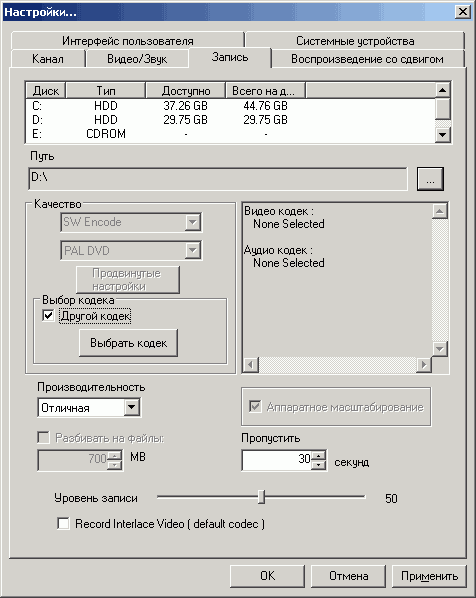Click the Пропустить seconds input field

(x=277, y=460)
